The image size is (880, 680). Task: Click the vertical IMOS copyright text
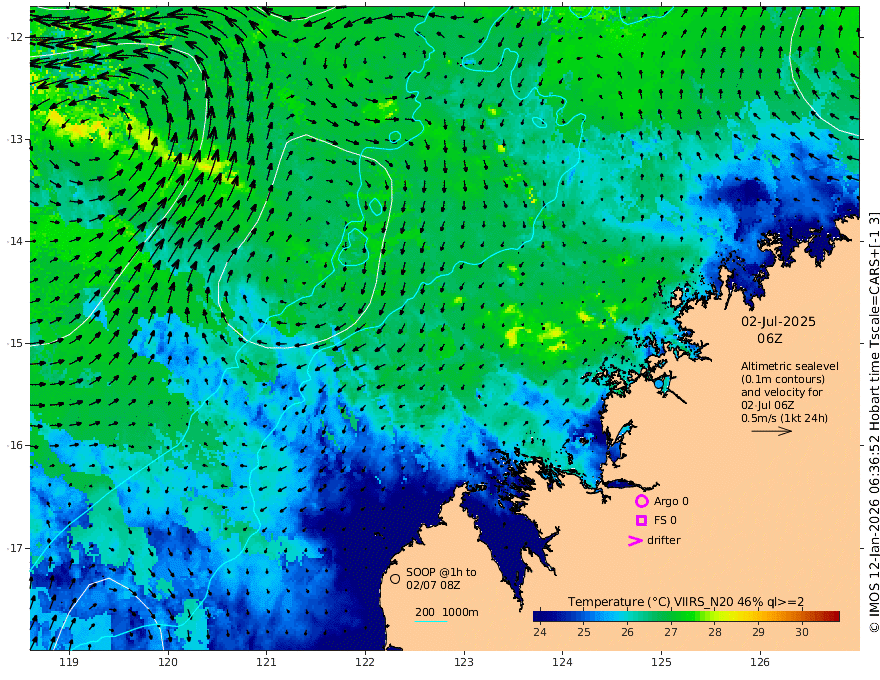[x=874, y=422]
